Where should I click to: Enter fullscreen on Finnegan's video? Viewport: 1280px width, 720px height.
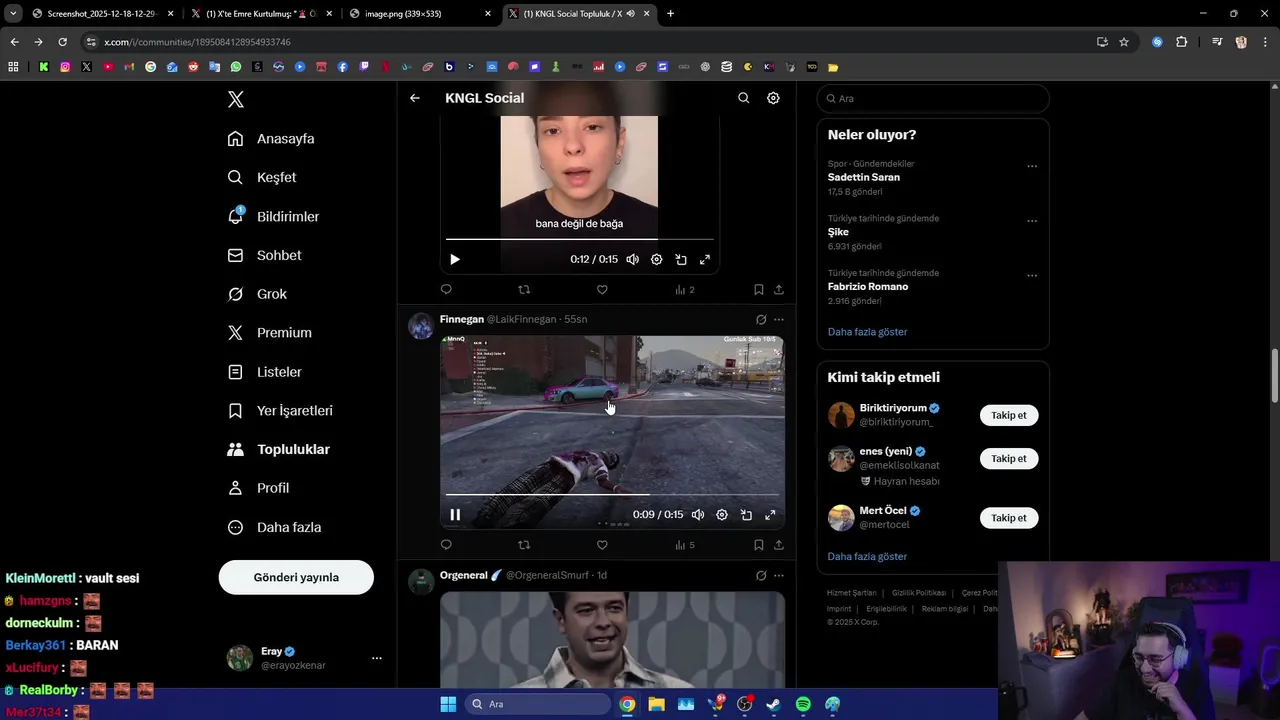tap(770, 515)
